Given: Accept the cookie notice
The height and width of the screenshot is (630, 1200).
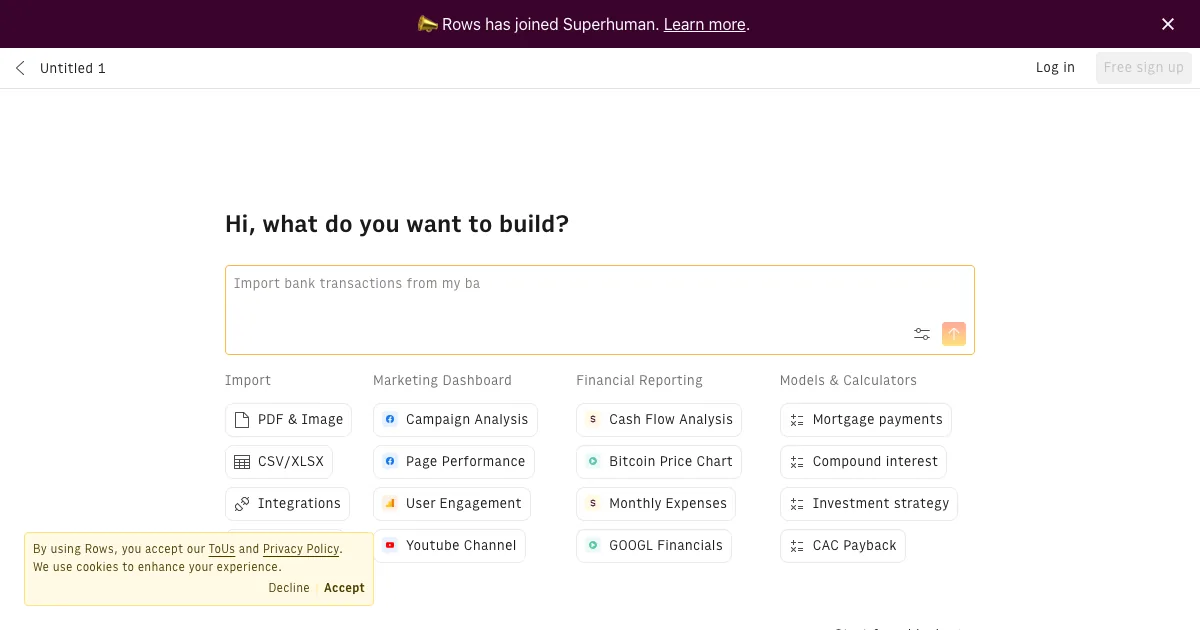Looking at the screenshot, I should (x=344, y=588).
